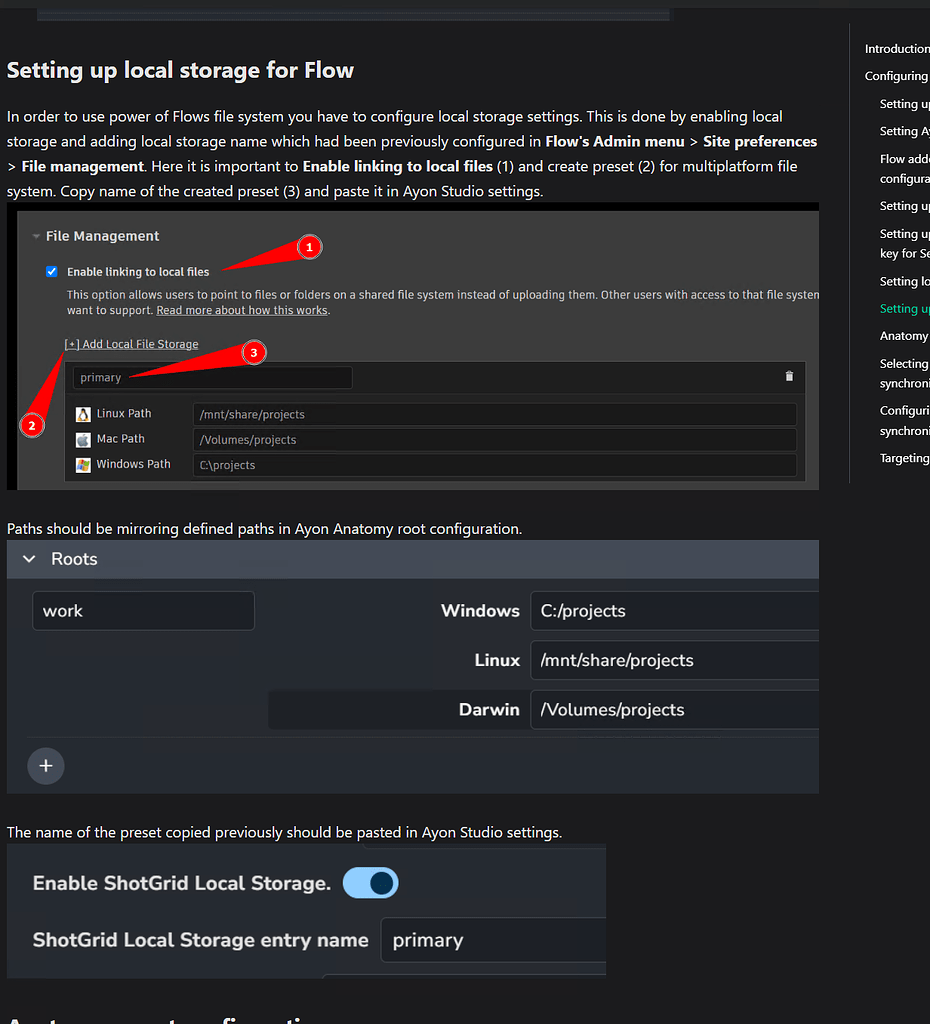
Task: Click the red callout badge numbered 2
Action: point(32,425)
